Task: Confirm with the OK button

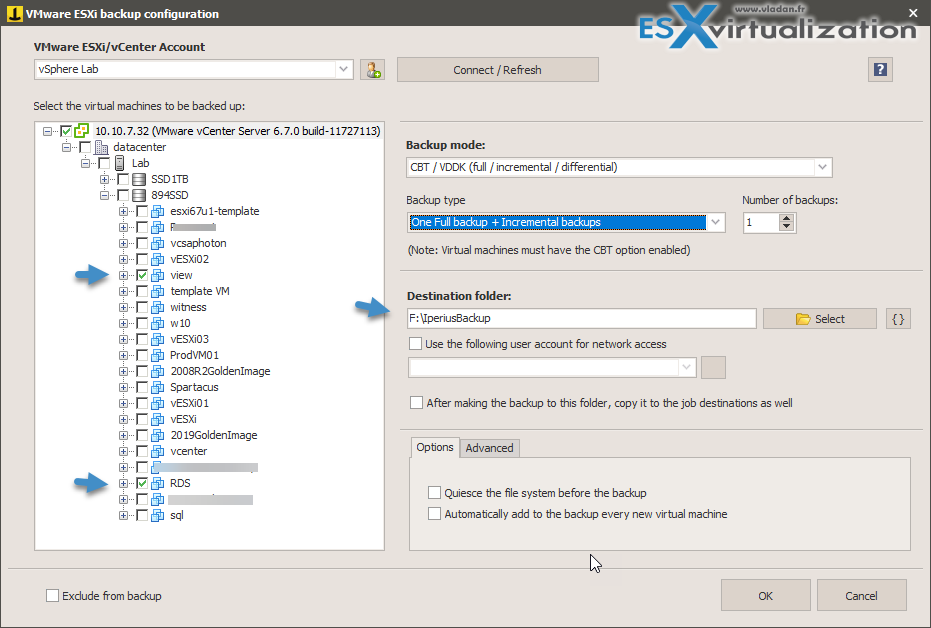Action: [x=765, y=595]
